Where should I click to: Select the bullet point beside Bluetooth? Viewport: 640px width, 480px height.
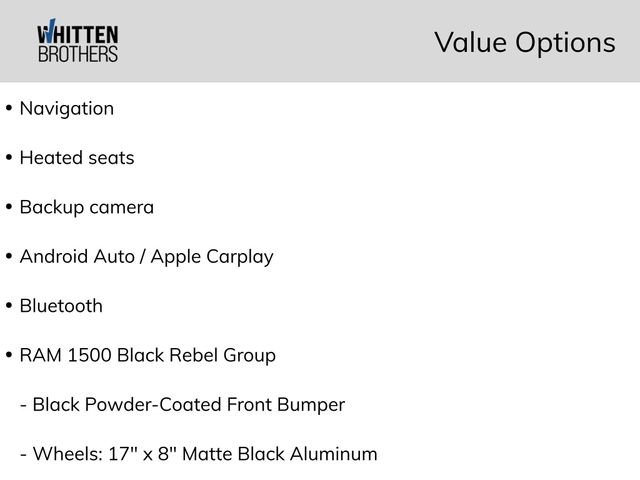click(9, 306)
